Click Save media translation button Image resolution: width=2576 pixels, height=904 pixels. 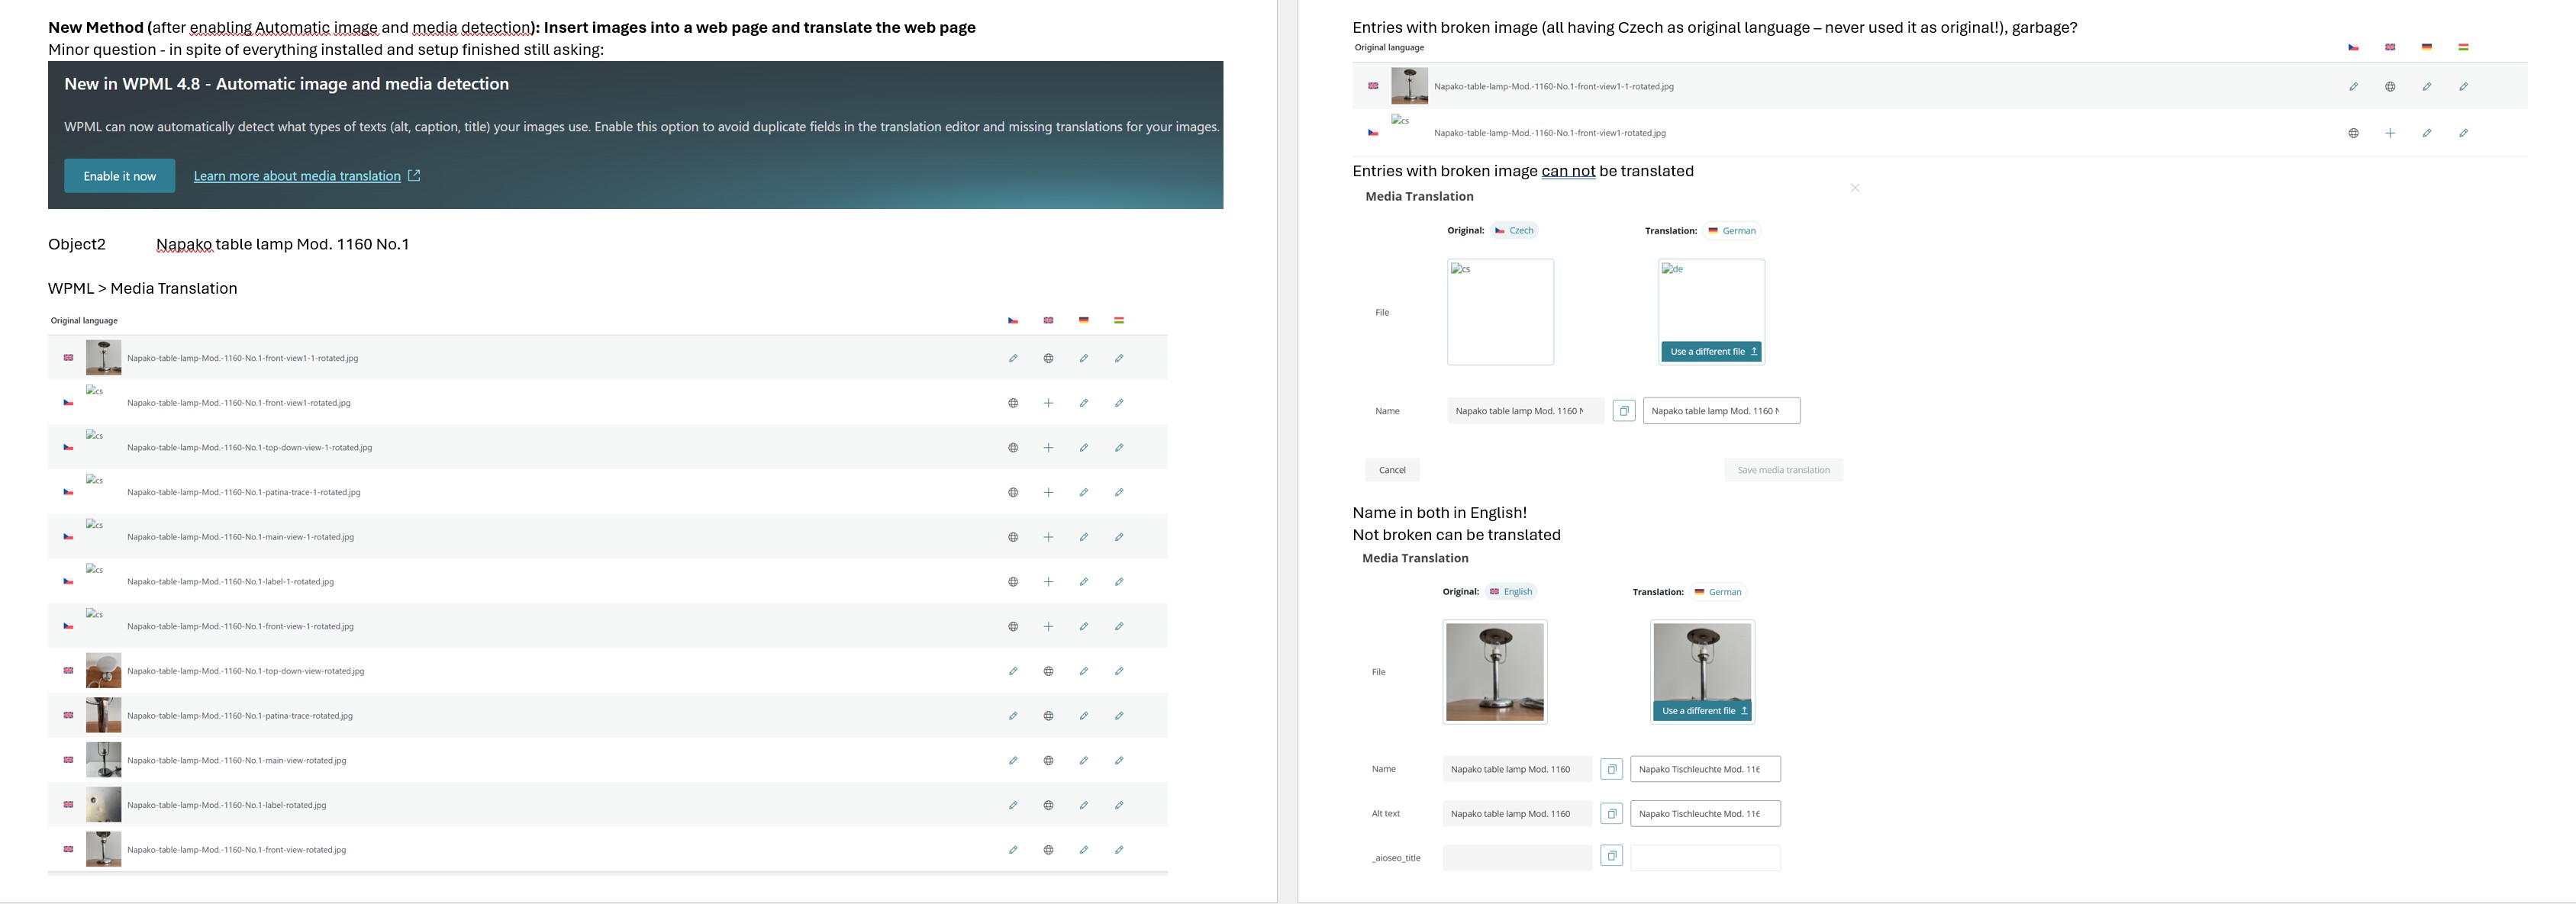[x=1783, y=470]
